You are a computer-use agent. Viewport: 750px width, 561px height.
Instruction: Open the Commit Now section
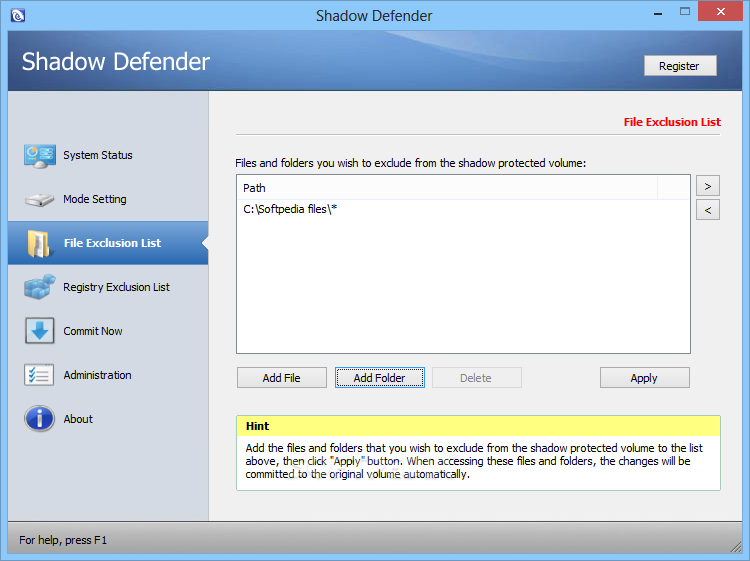[x=93, y=331]
